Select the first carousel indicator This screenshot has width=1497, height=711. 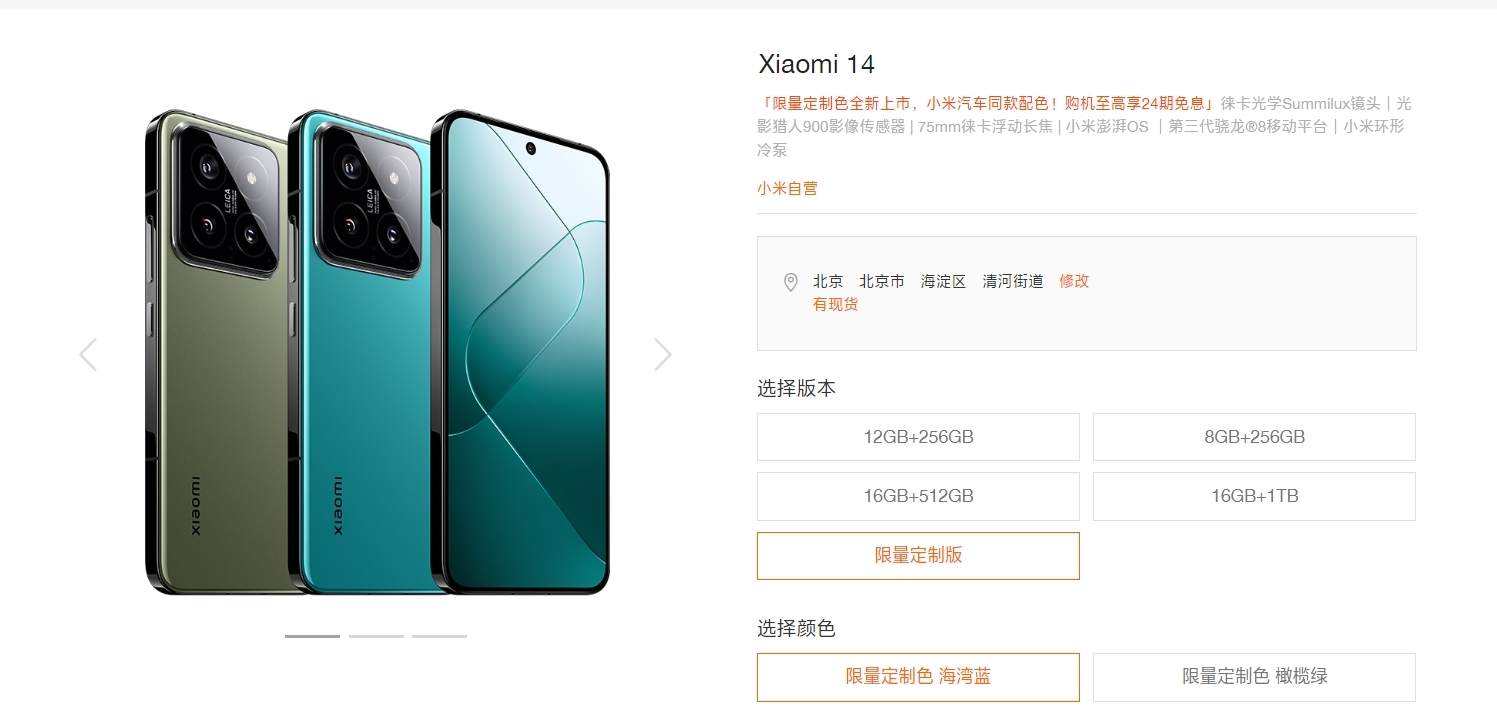click(312, 636)
